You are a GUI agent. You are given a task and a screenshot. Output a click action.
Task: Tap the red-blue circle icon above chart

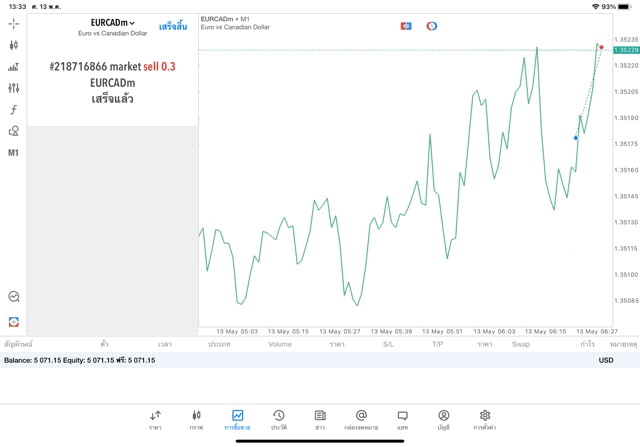tap(432, 26)
